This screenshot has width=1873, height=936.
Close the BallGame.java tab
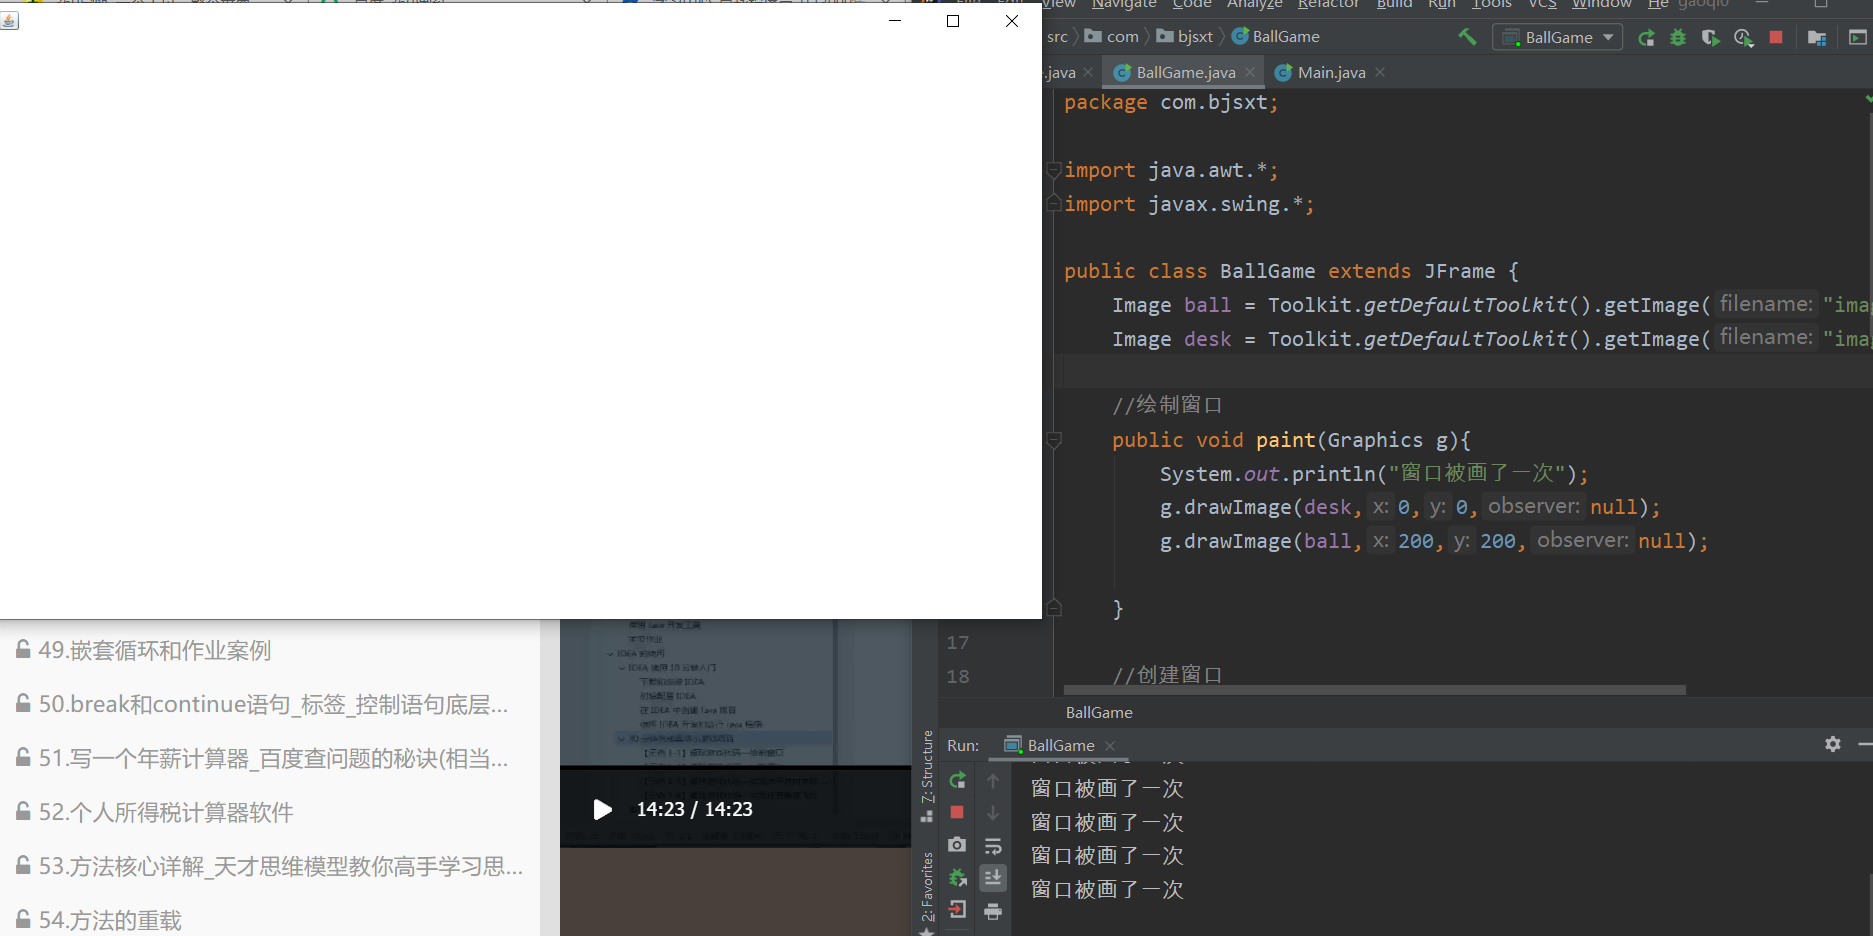[x=1250, y=72]
